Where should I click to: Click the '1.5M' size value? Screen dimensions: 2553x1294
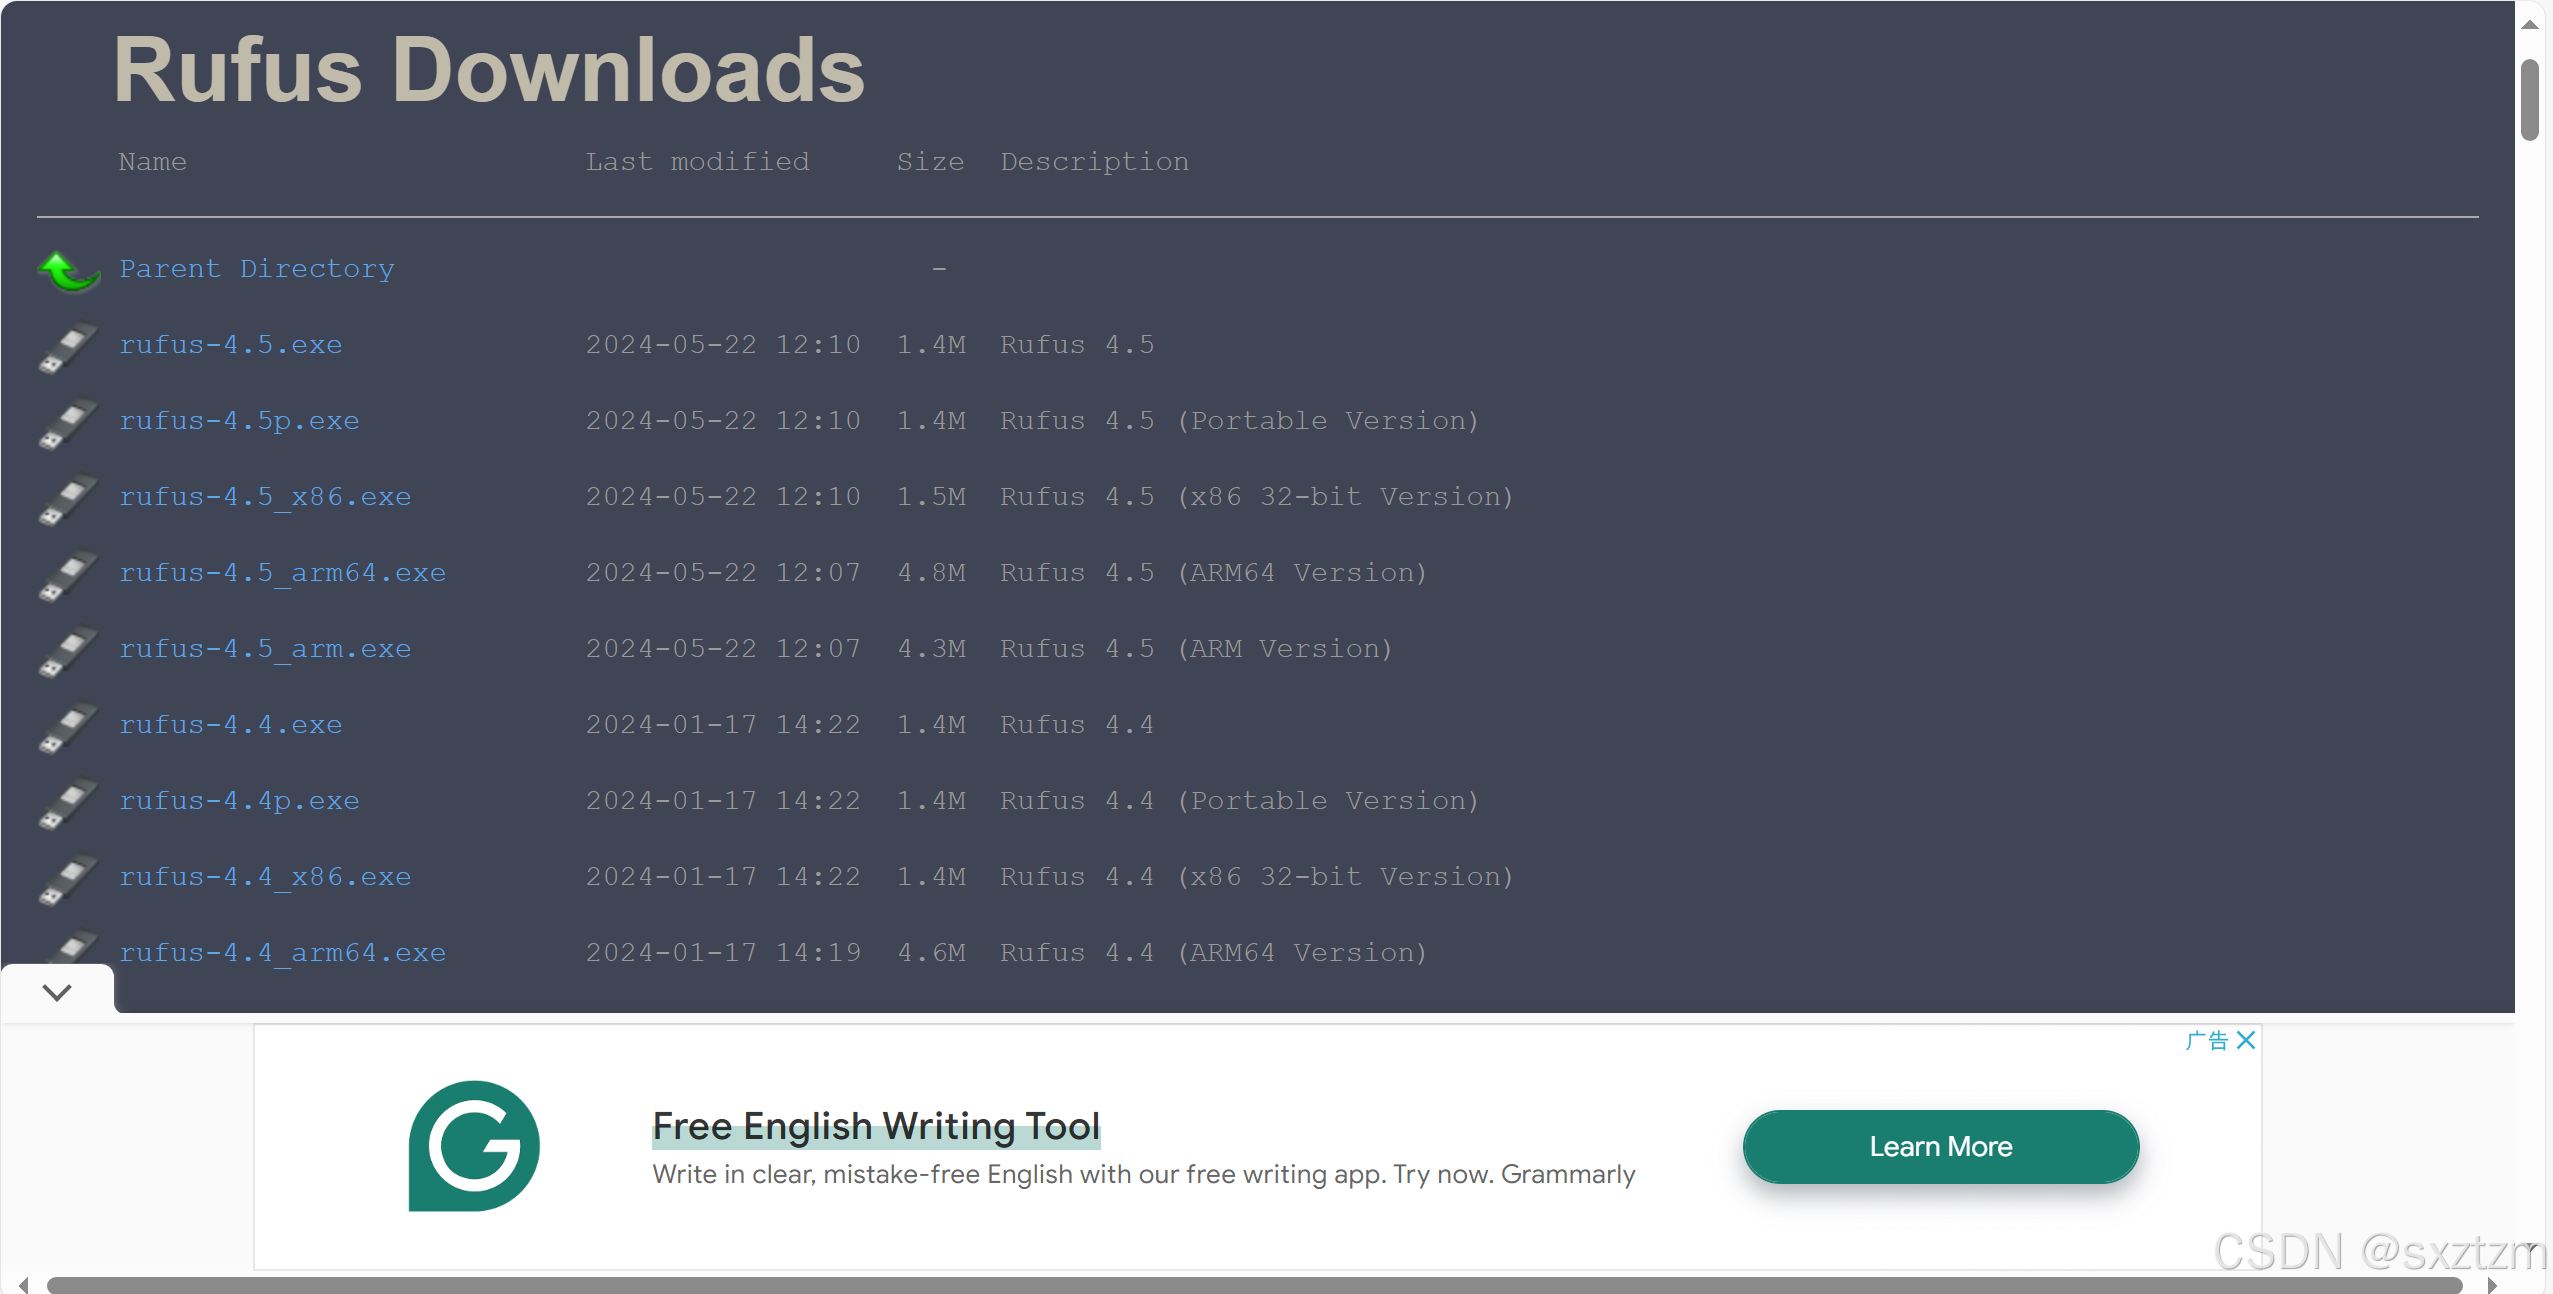[931, 497]
